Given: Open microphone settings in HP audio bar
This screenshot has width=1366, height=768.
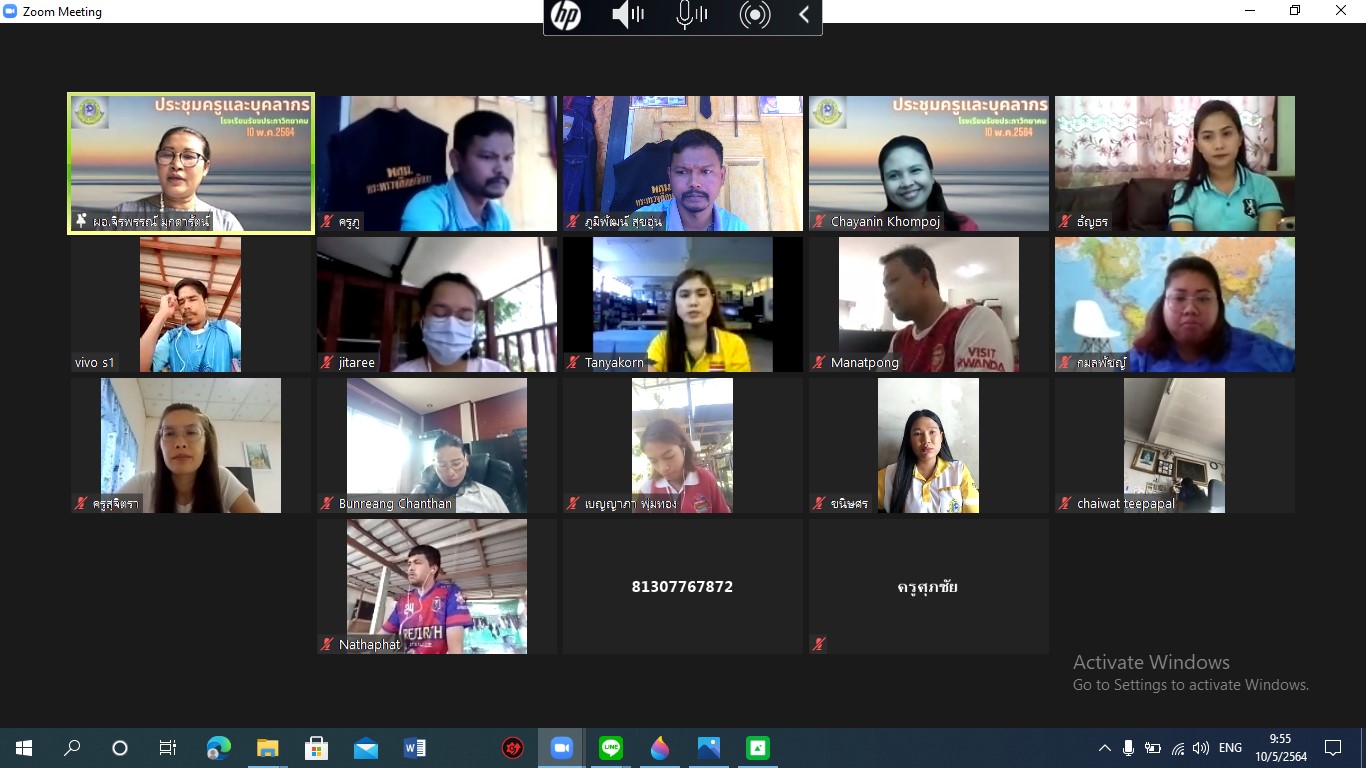Looking at the screenshot, I should tap(691, 16).
